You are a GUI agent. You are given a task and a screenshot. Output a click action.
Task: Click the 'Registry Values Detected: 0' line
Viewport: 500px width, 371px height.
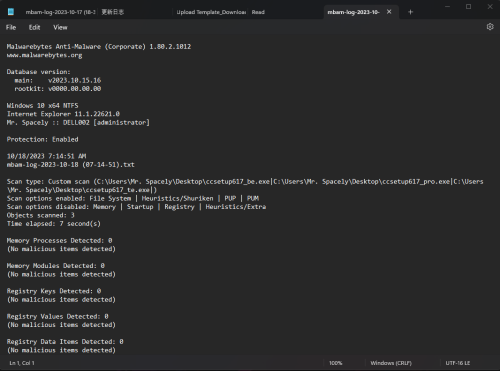click(57, 316)
